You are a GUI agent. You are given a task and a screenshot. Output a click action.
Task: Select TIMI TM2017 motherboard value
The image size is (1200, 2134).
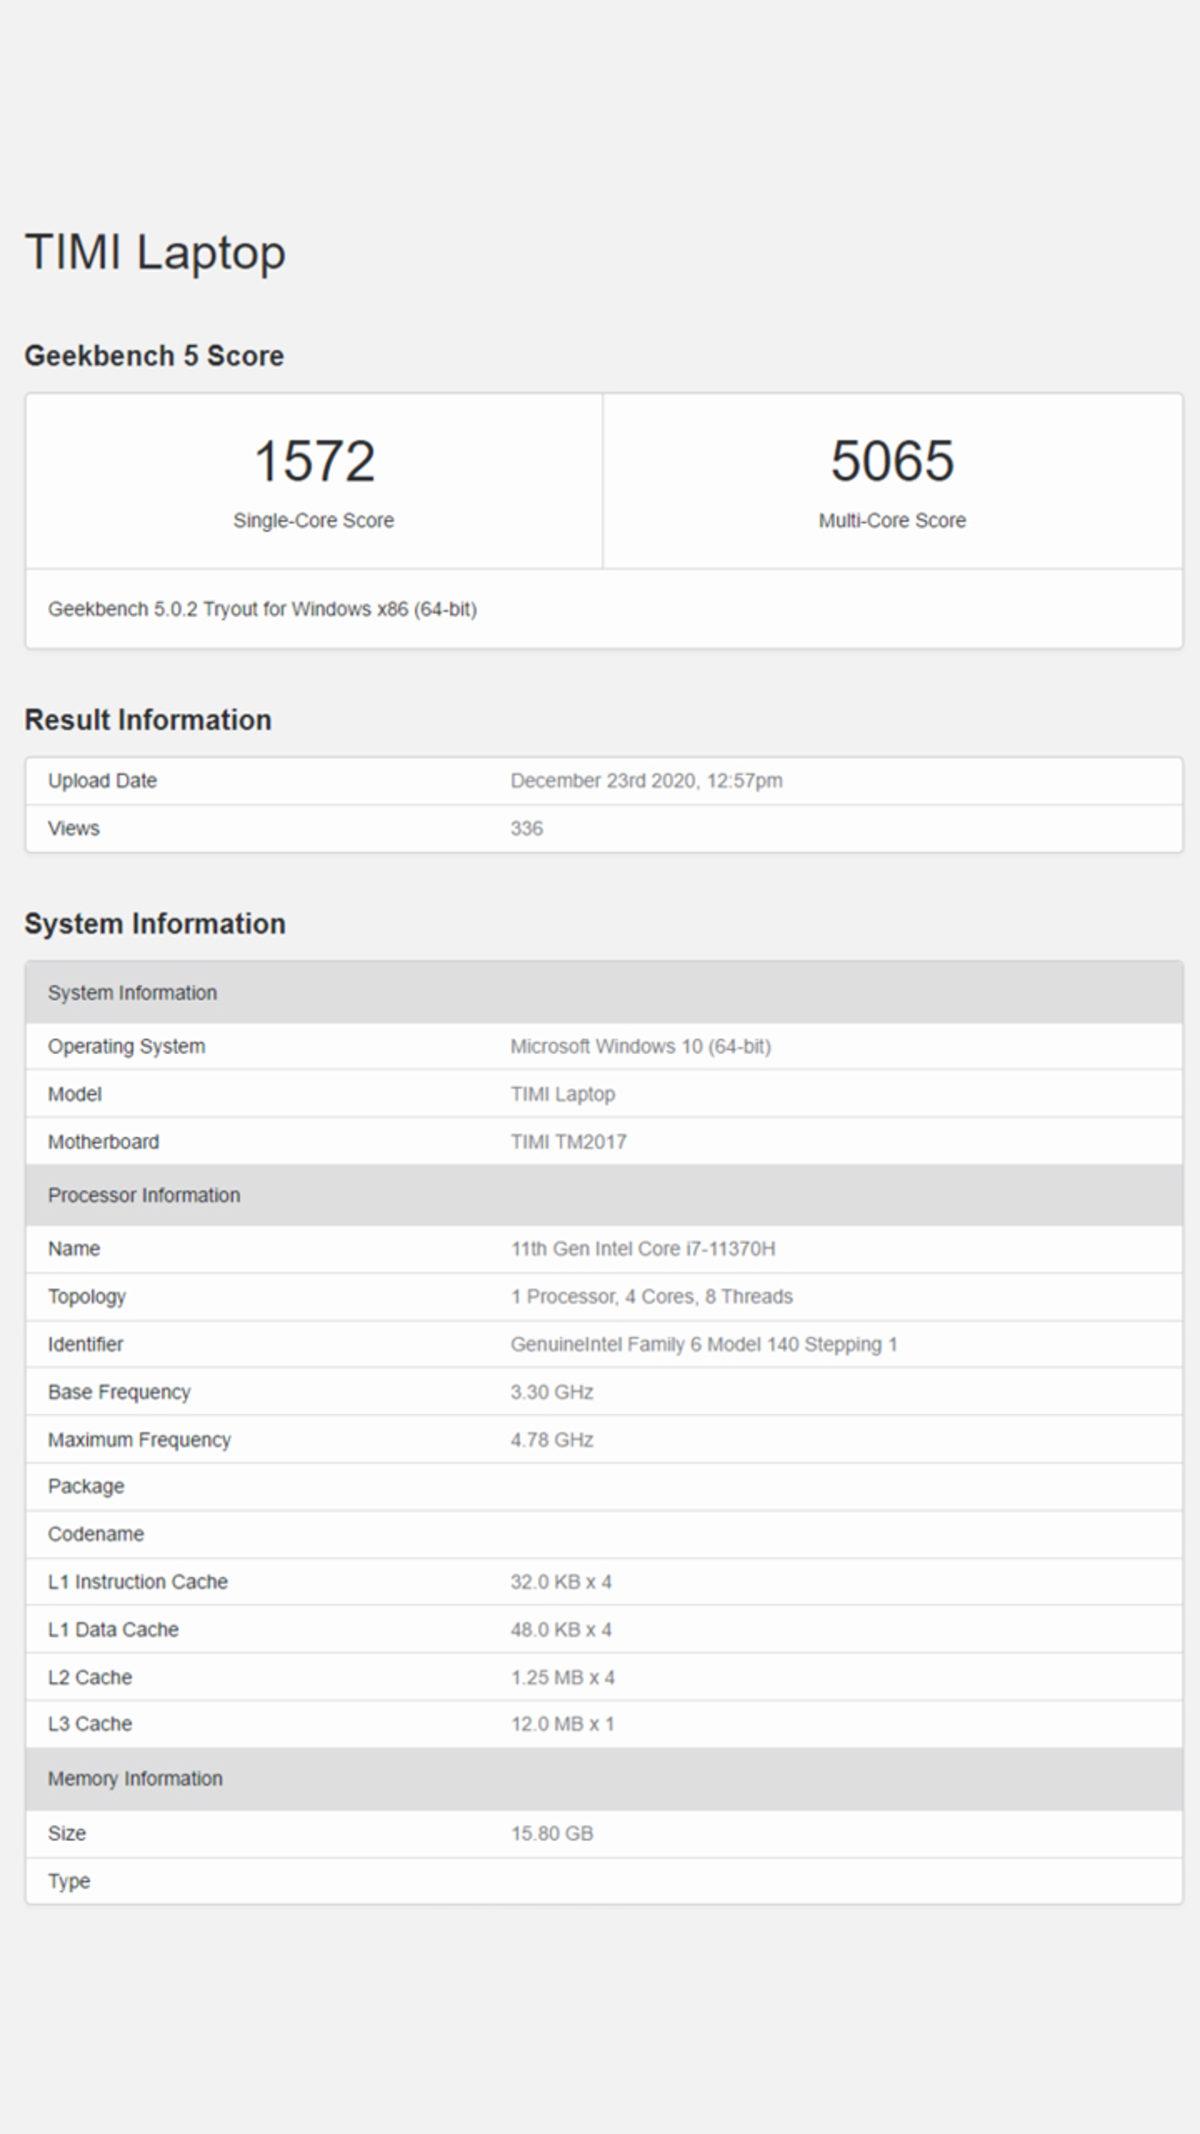click(x=568, y=1142)
